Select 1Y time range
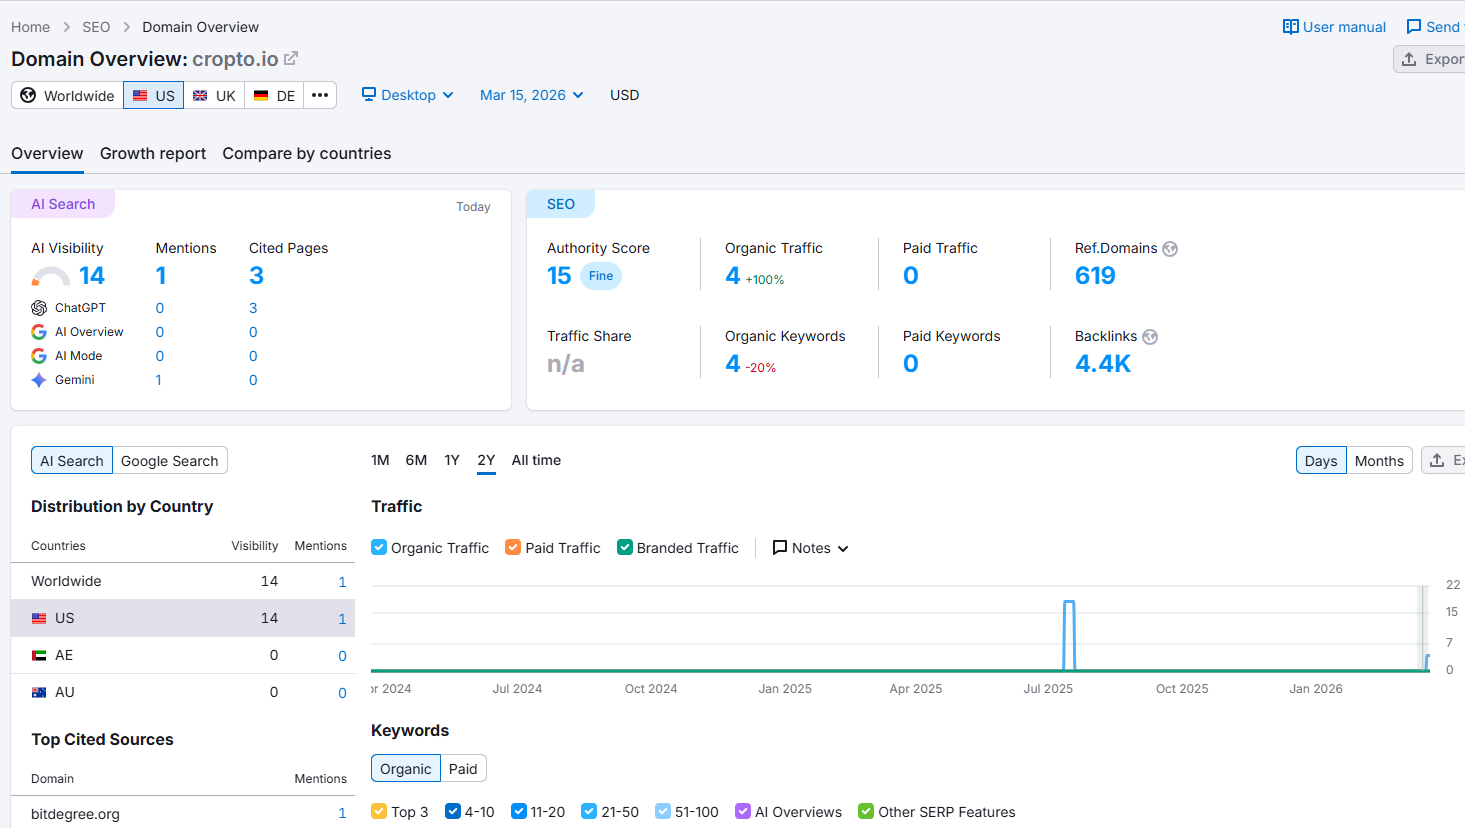The height and width of the screenshot is (828, 1465). [x=452, y=460]
